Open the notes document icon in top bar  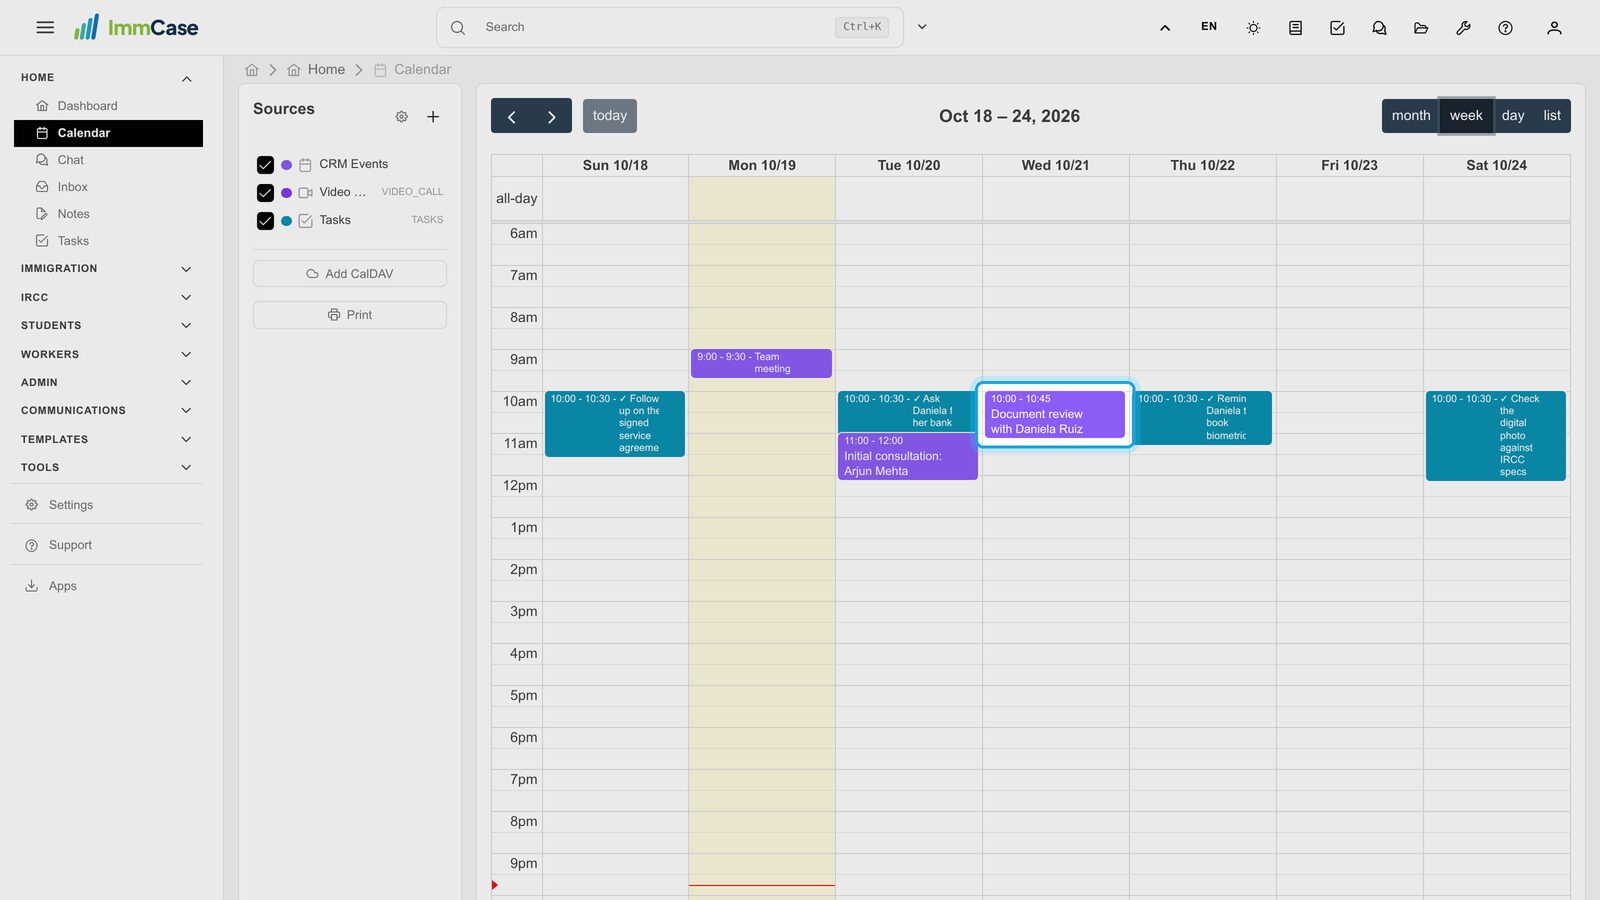tap(1295, 28)
